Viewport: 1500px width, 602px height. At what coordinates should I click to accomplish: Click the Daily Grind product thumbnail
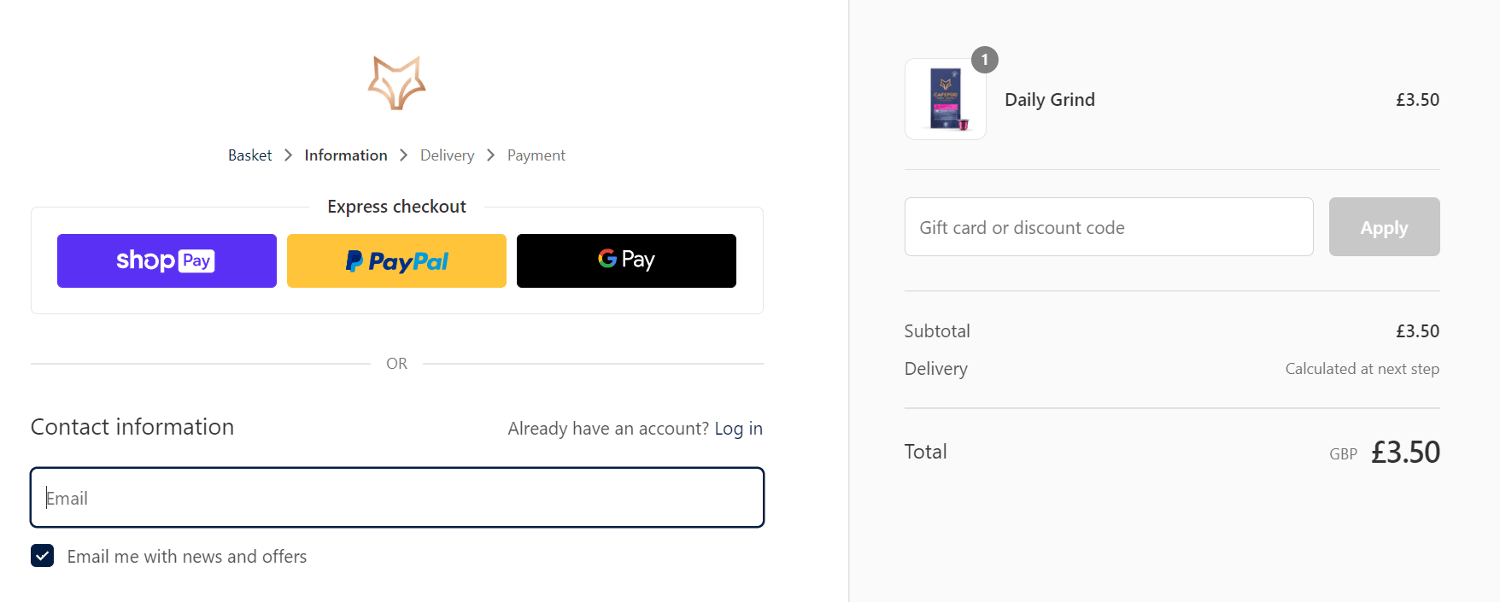point(944,98)
